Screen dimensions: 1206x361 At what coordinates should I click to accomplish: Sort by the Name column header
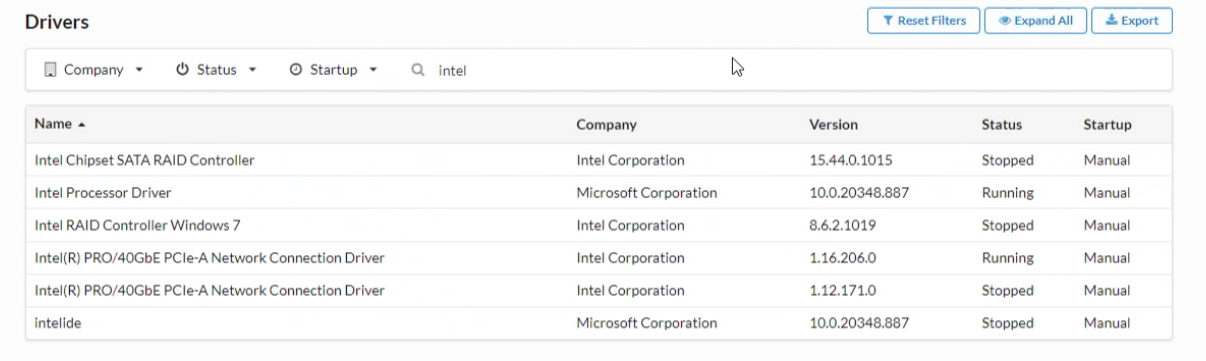click(x=59, y=125)
